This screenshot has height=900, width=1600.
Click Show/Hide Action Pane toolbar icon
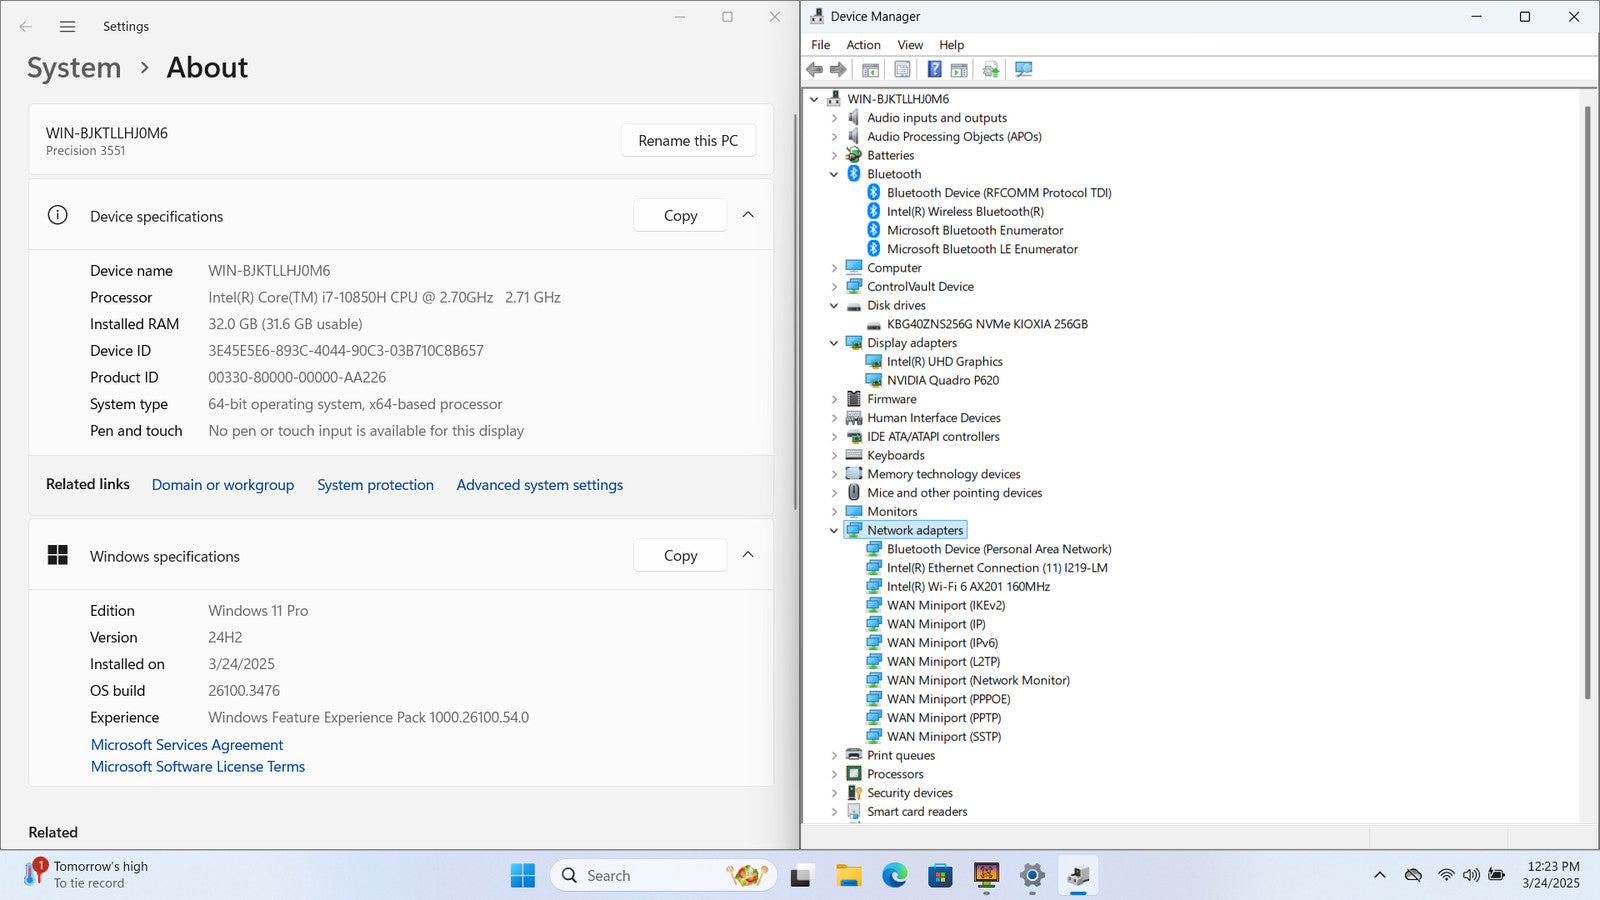coord(959,69)
